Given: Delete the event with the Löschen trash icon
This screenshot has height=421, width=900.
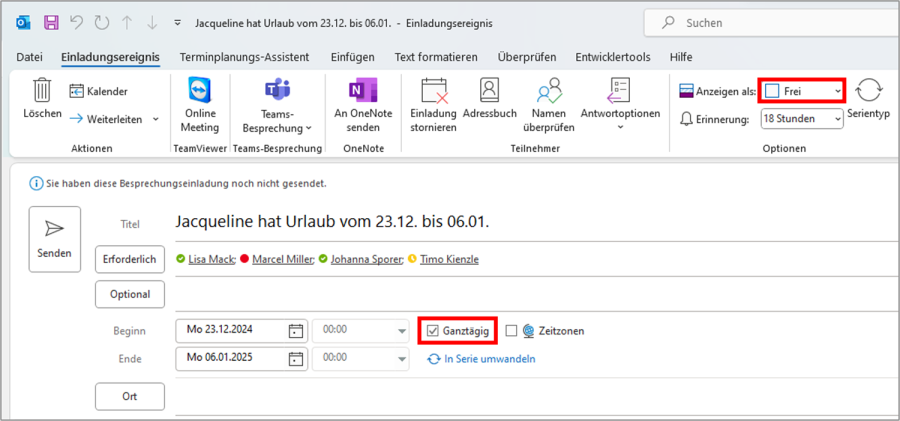Looking at the screenshot, I should (42, 99).
